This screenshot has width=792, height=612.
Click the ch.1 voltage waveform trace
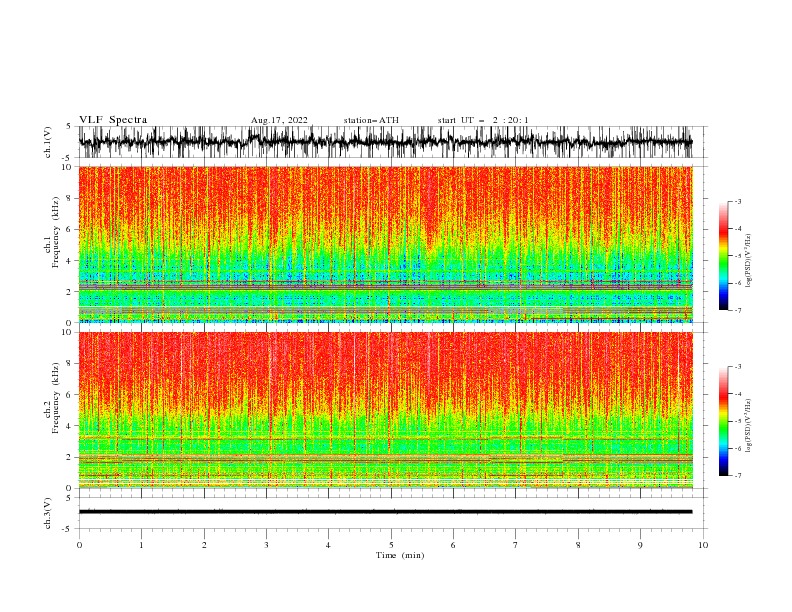point(385,142)
